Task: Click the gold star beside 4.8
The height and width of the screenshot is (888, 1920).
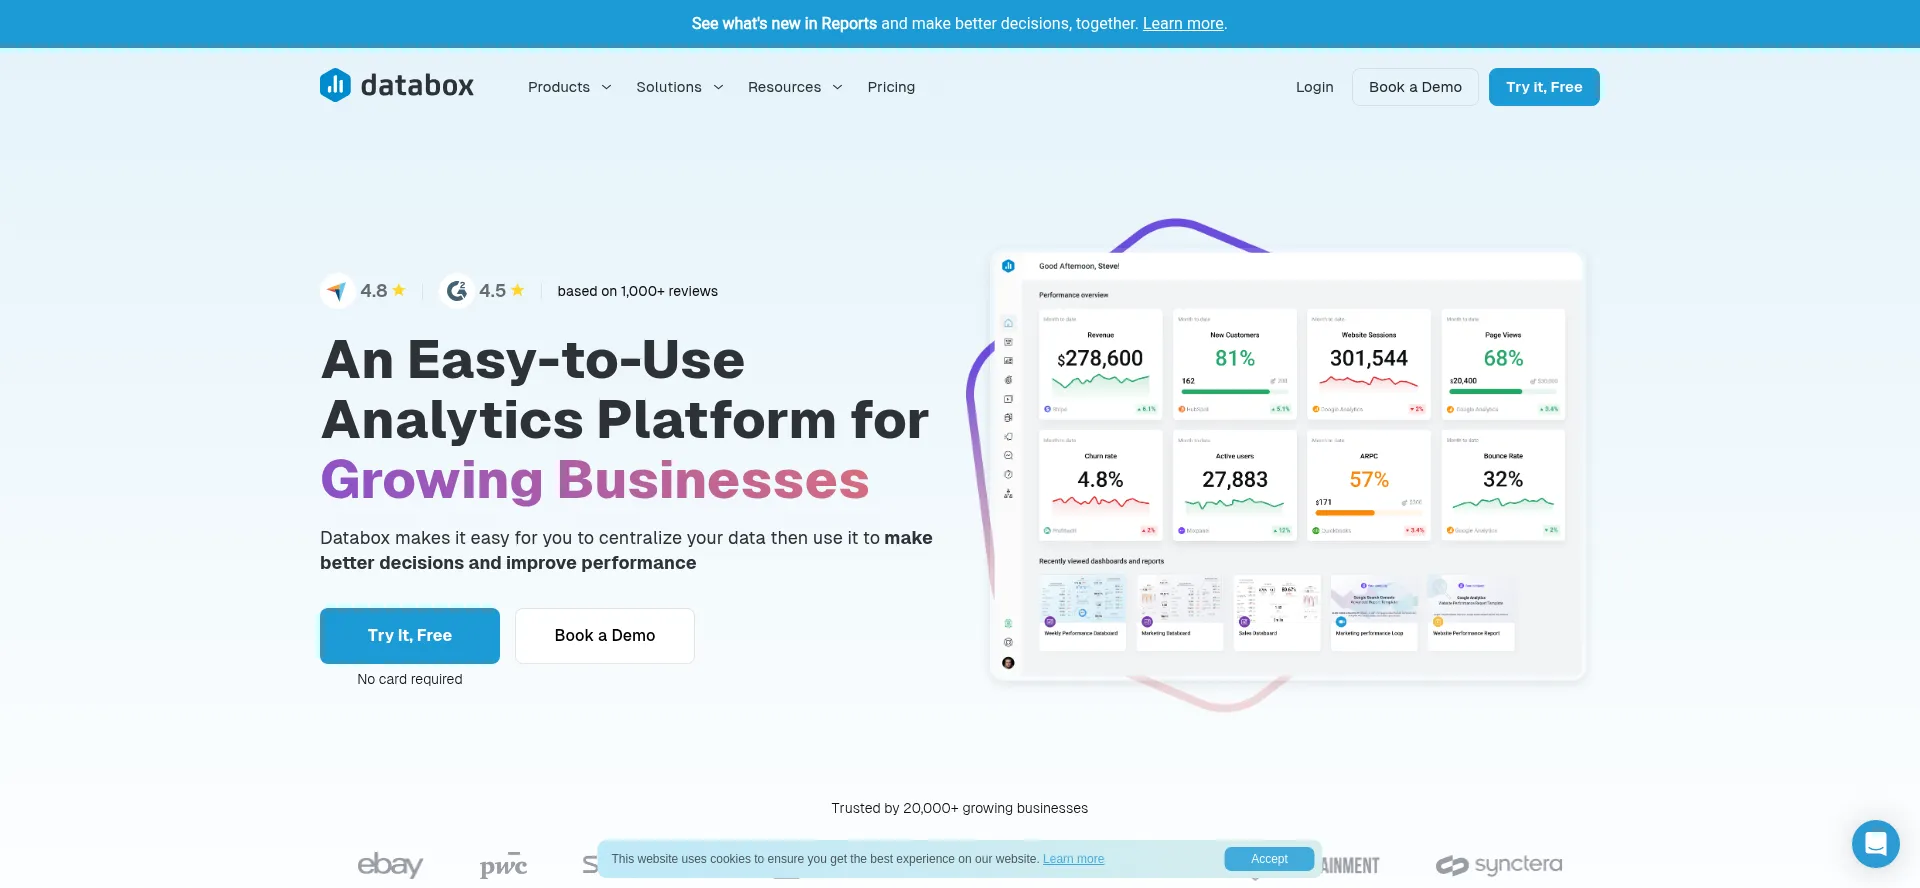Action: tap(399, 291)
